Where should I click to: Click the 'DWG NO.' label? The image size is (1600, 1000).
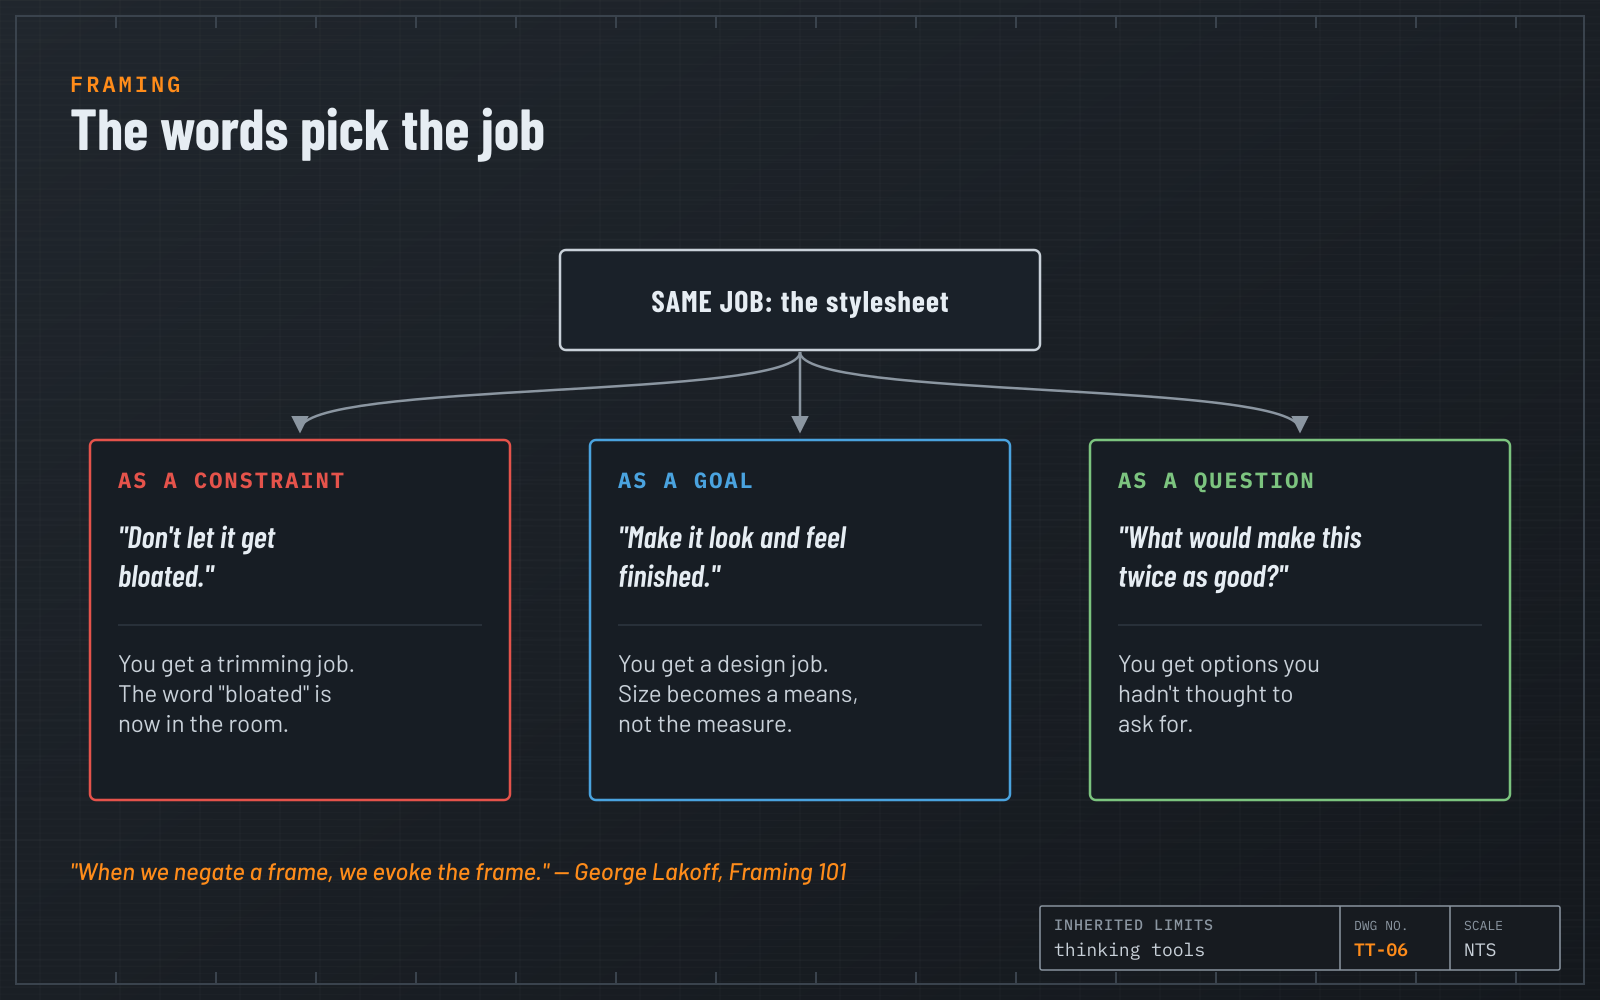pyautogui.click(x=1380, y=926)
